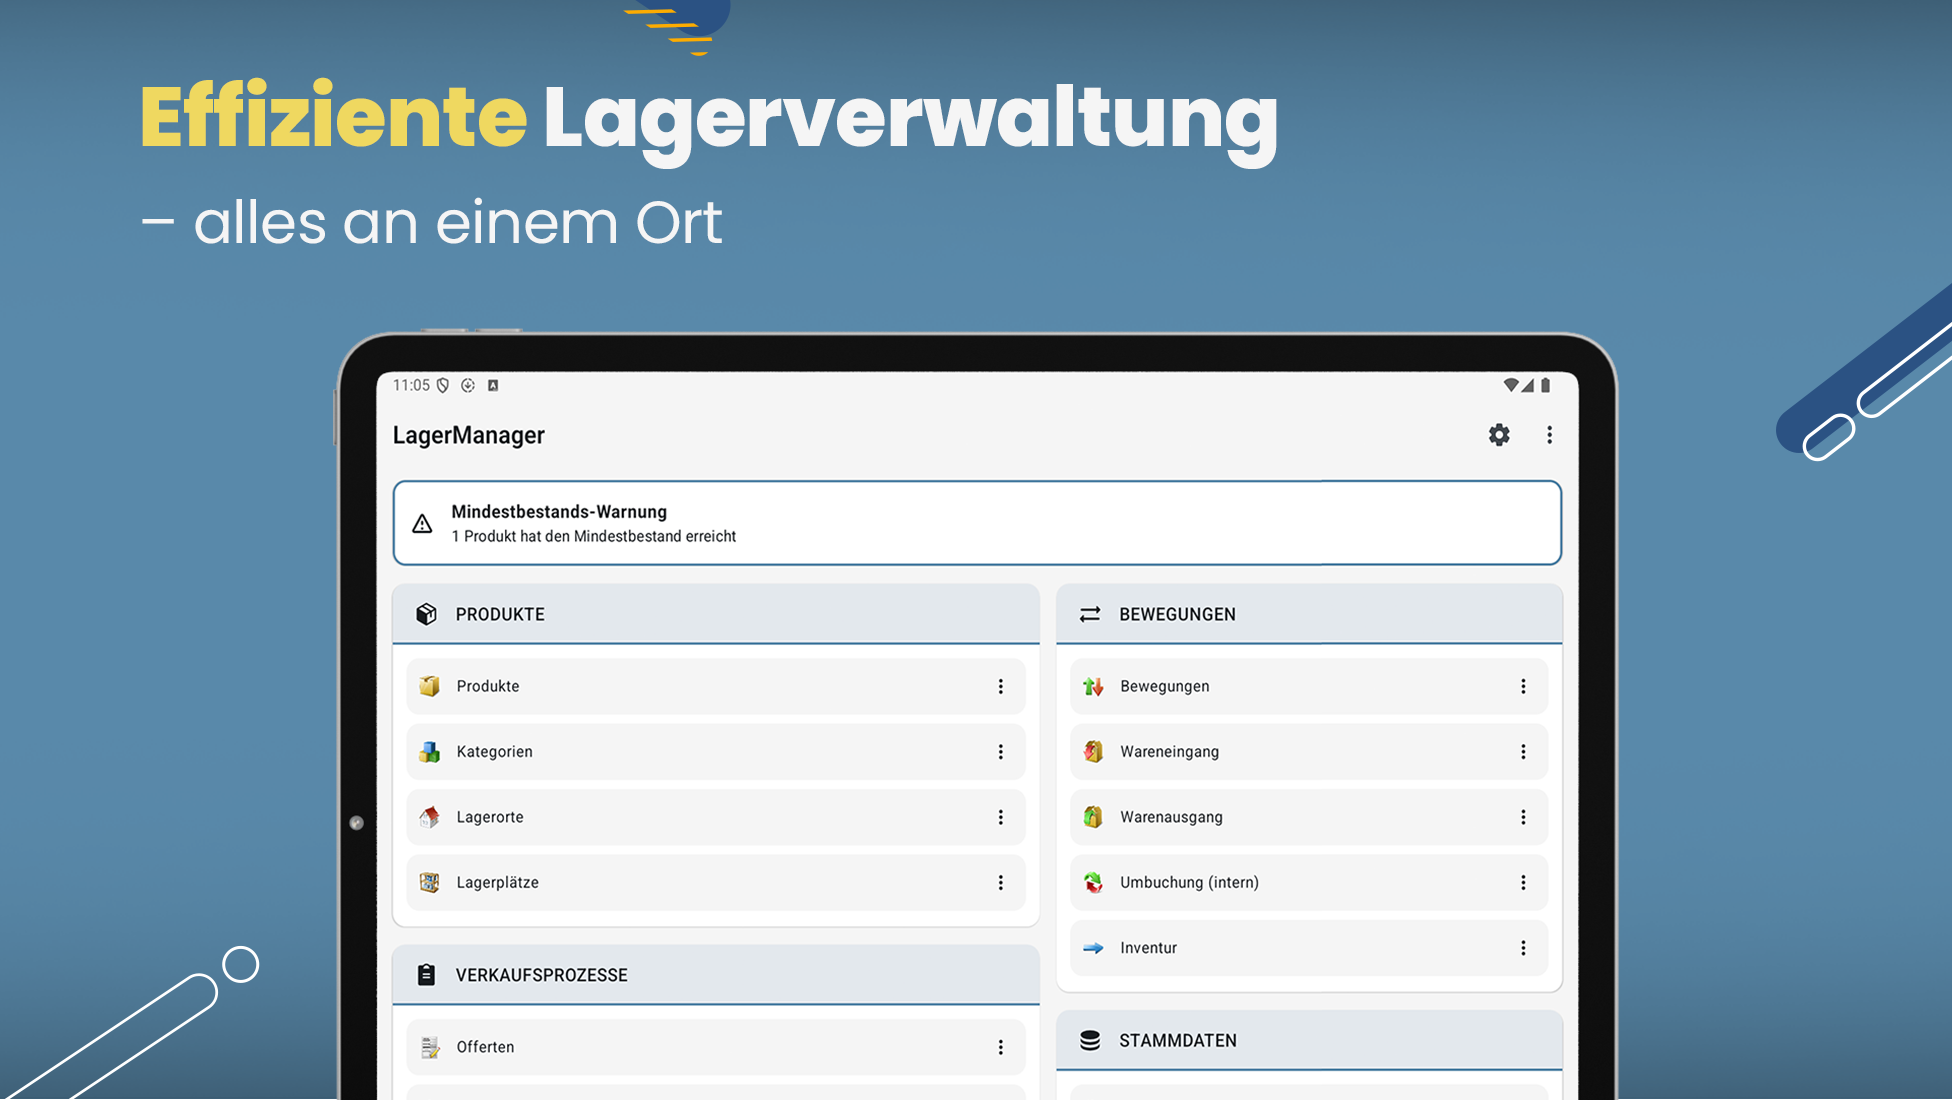This screenshot has width=1952, height=1100.
Task: Open the three-dot menu for Wareneingang
Action: pos(1523,752)
